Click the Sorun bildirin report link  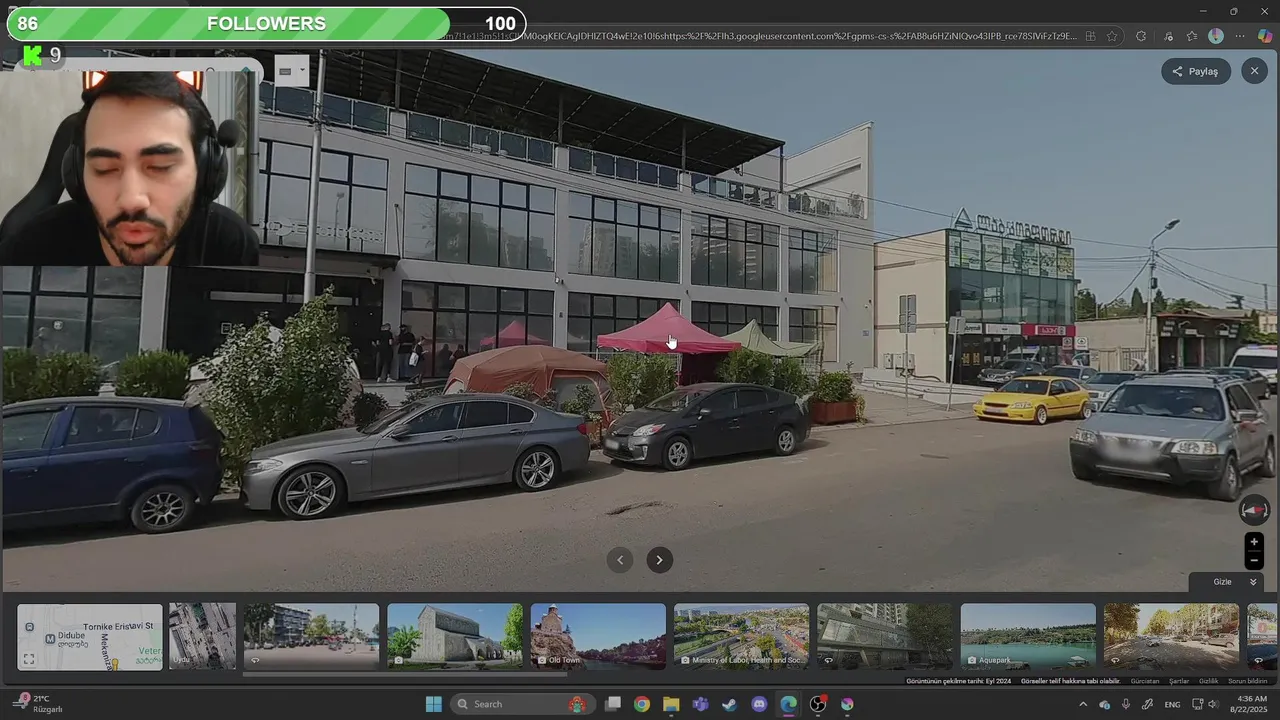click(1248, 681)
